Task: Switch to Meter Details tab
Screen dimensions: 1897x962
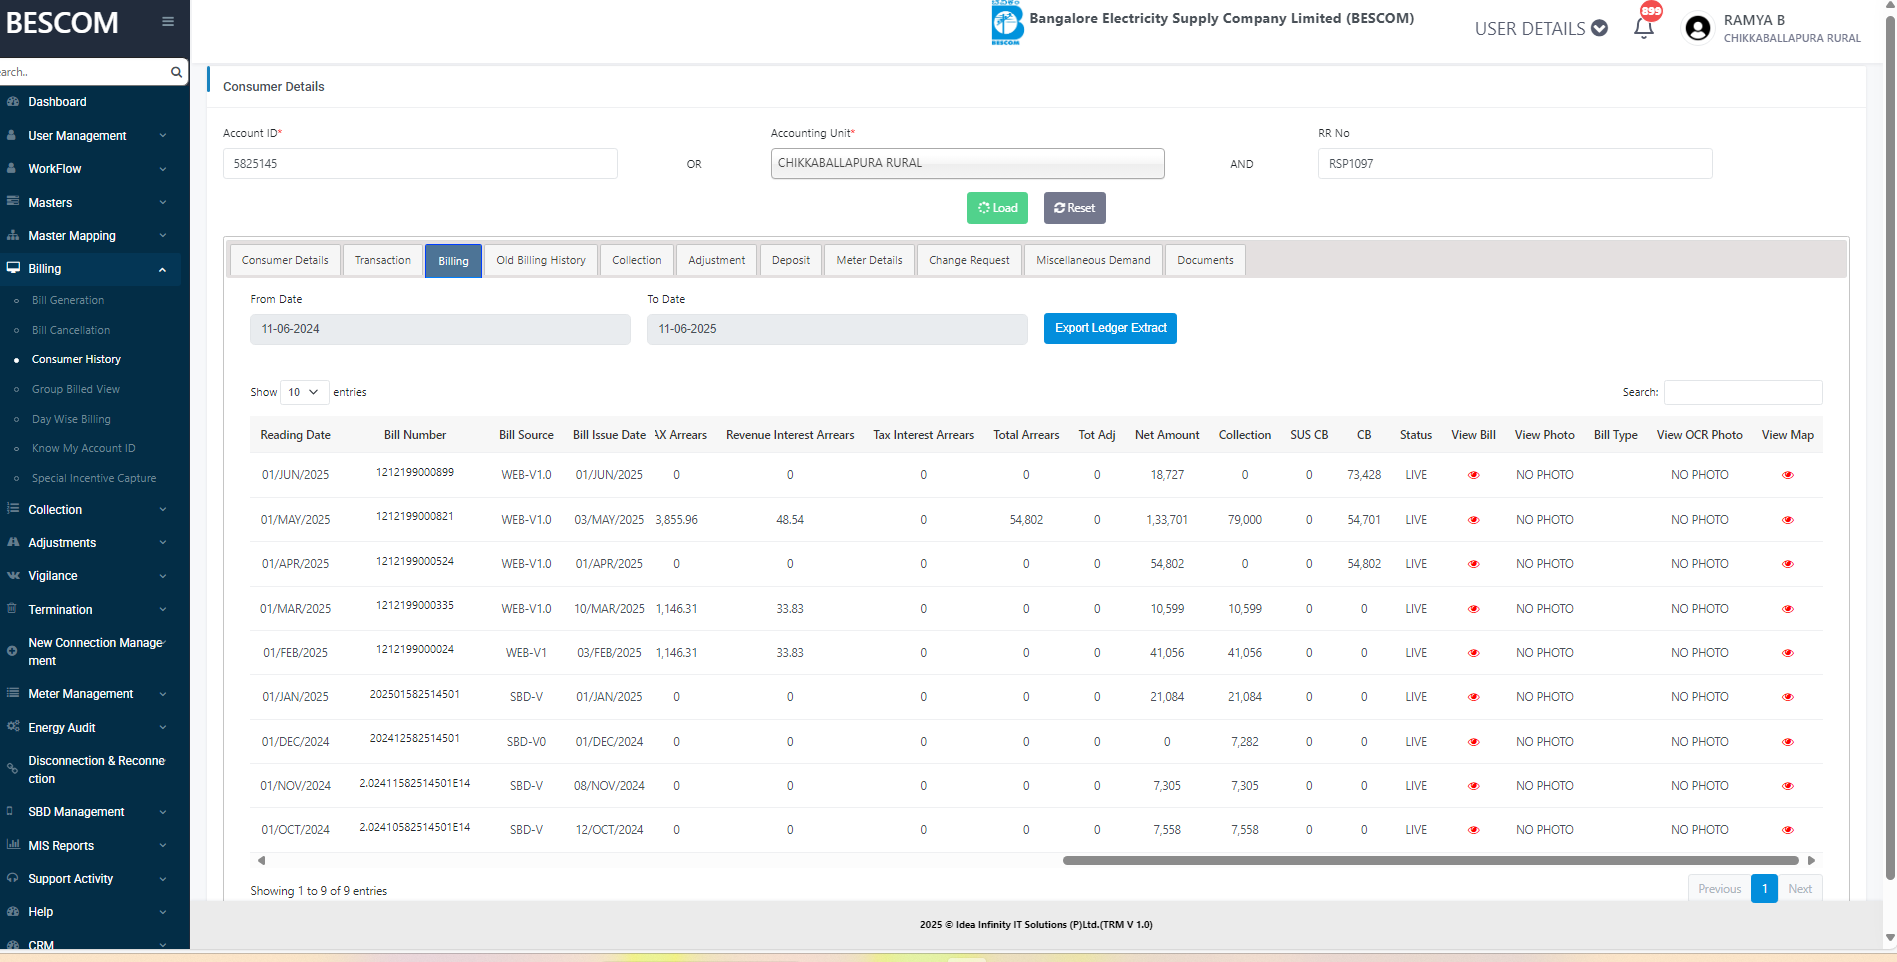Action: [869, 260]
